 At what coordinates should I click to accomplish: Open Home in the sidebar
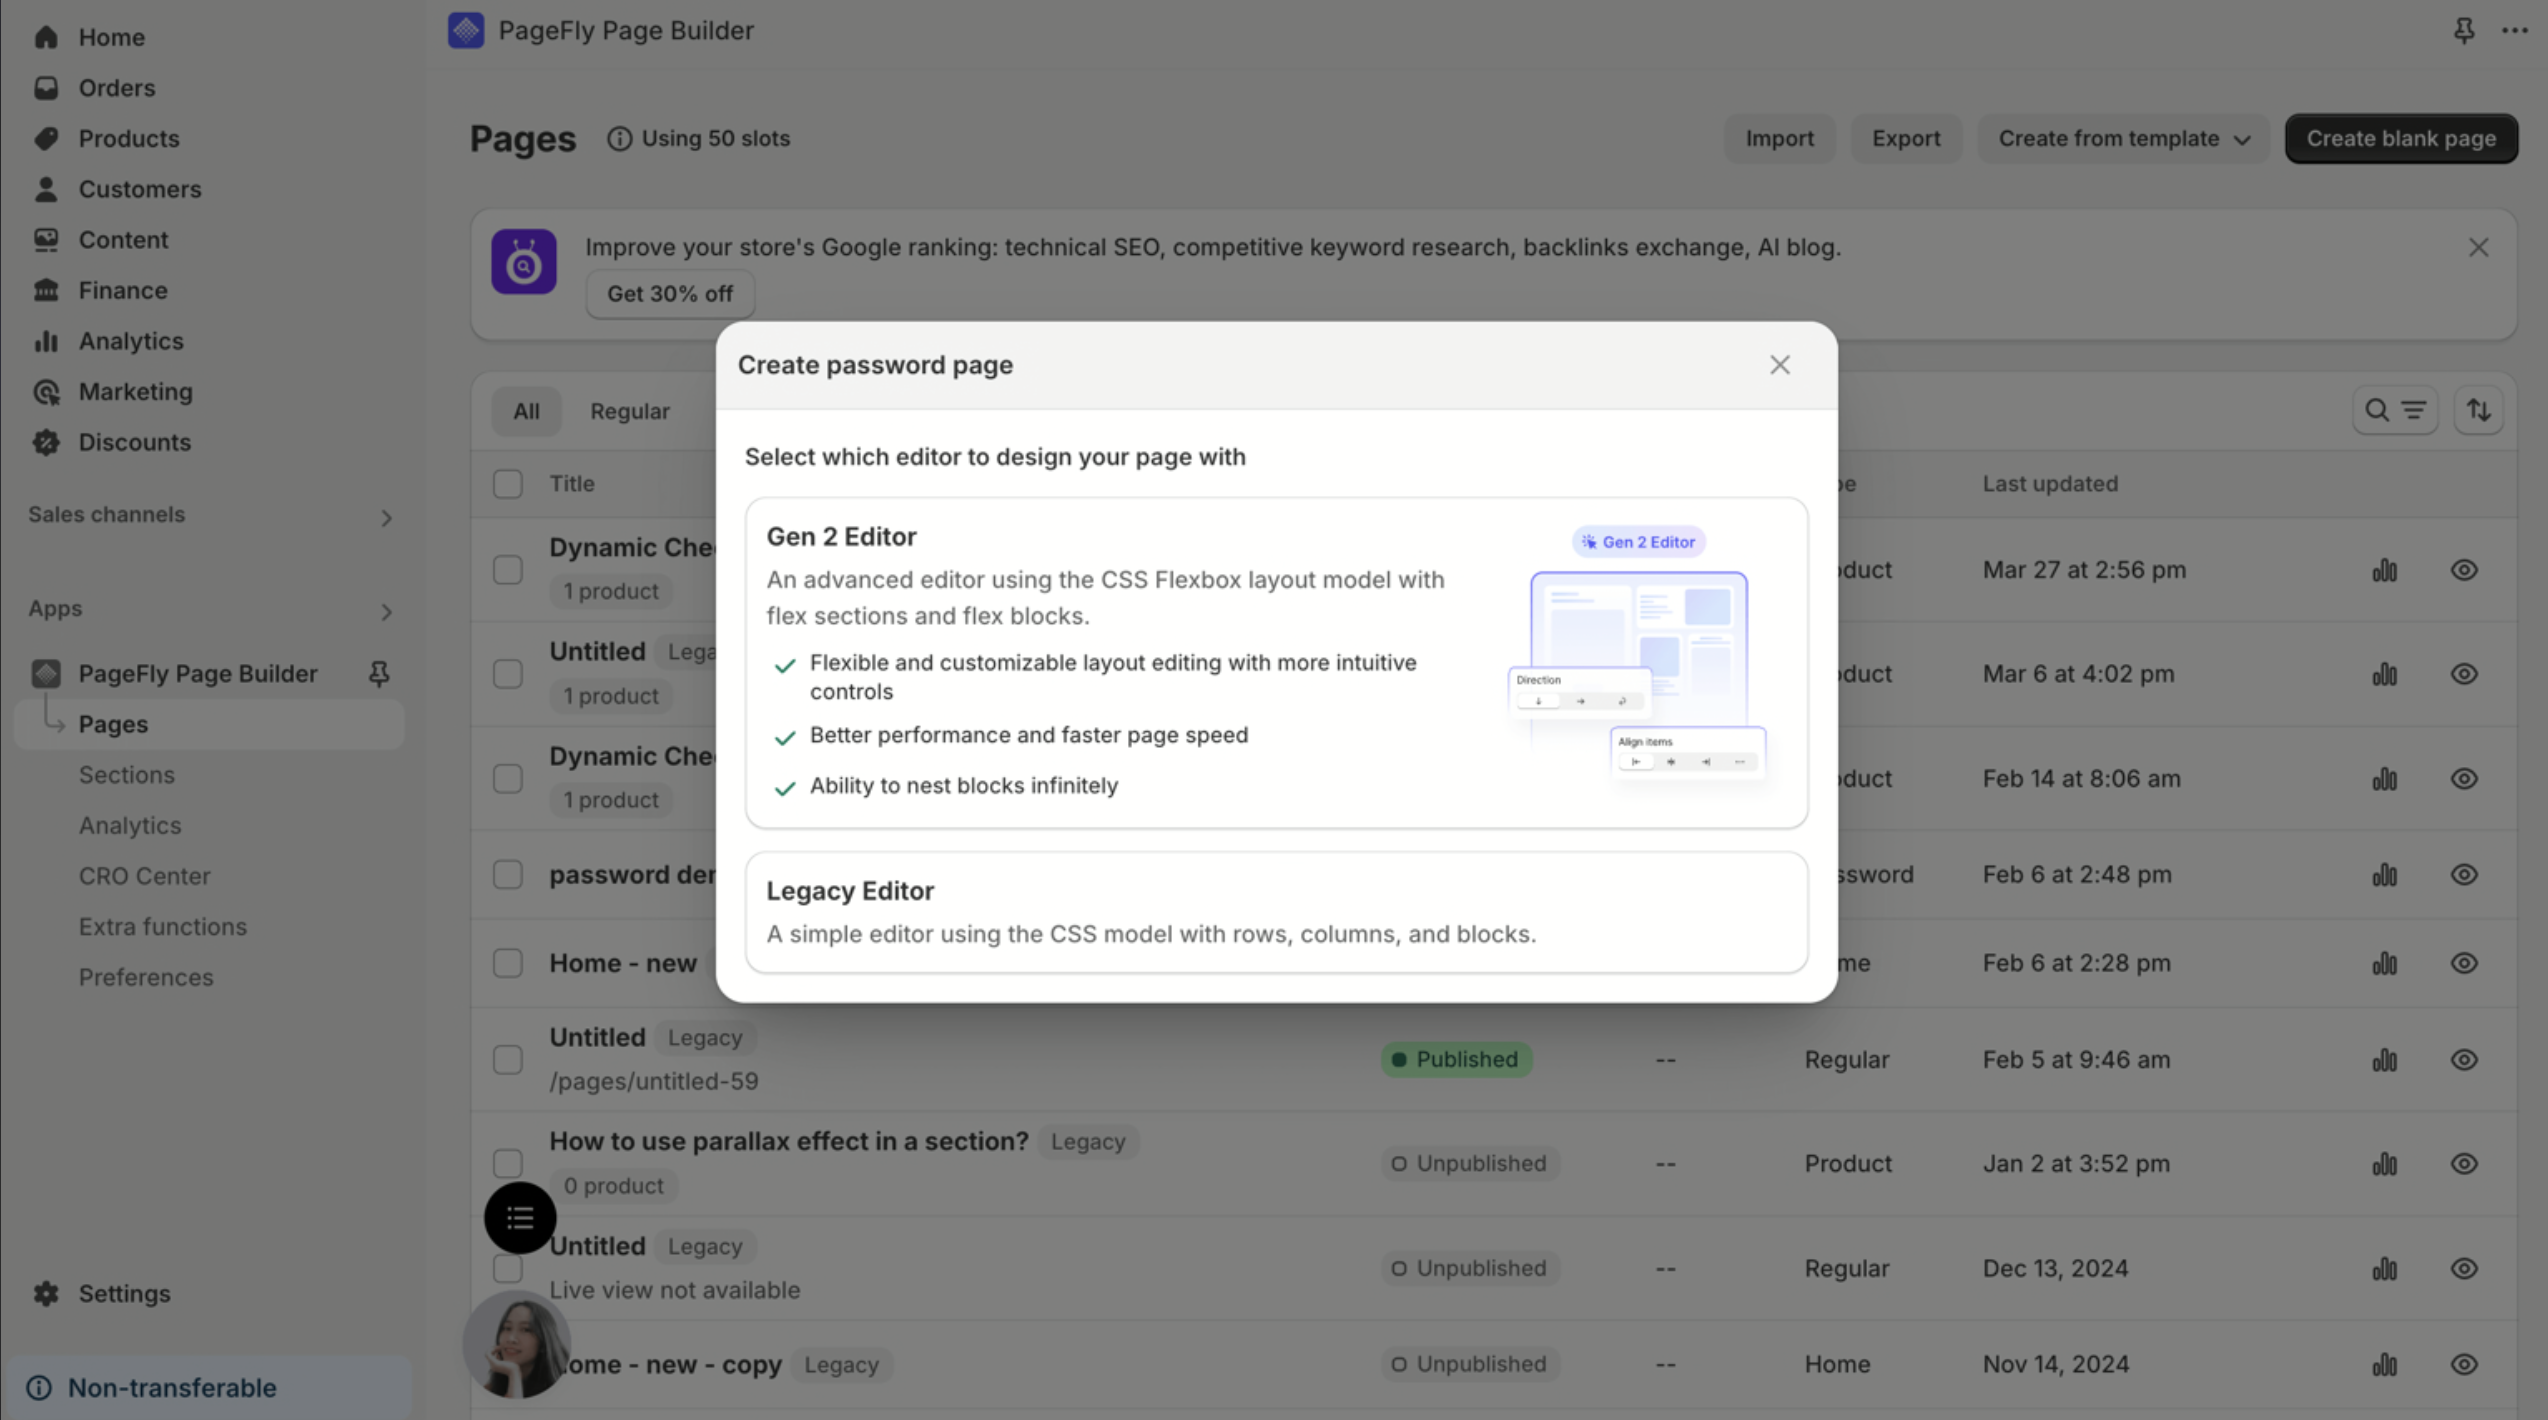pyautogui.click(x=111, y=37)
